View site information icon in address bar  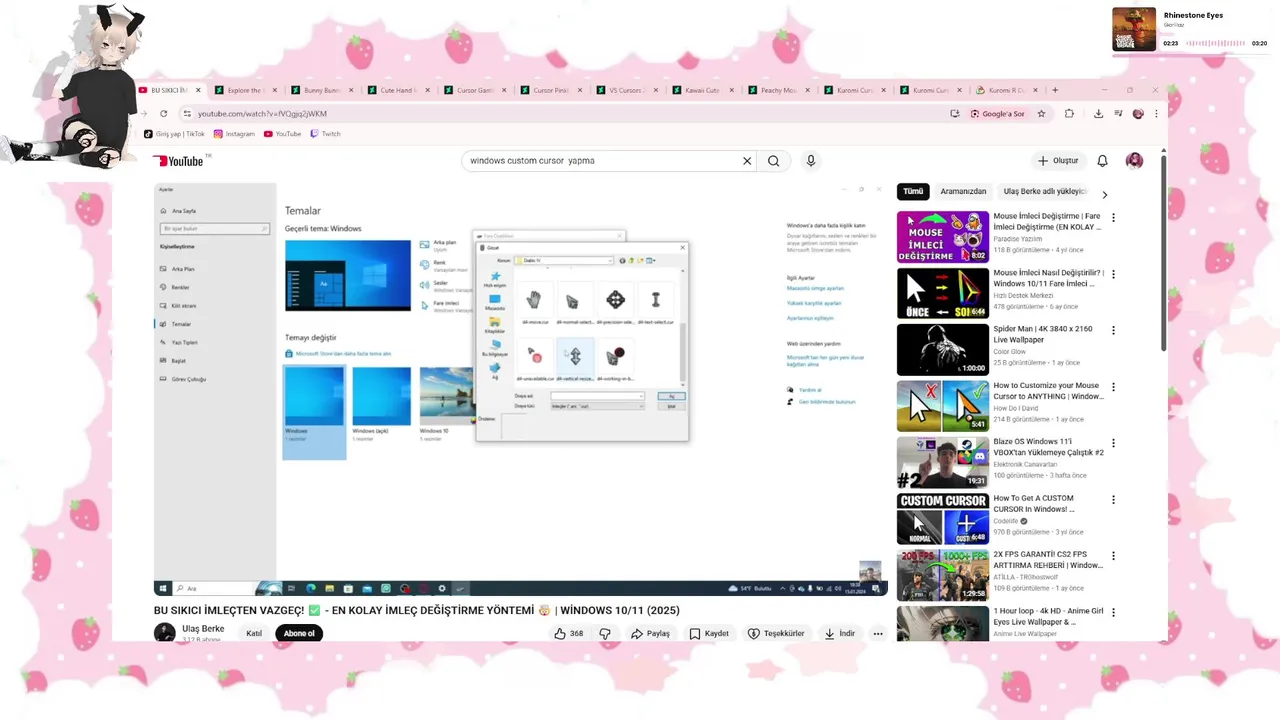(x=186, y=114)
